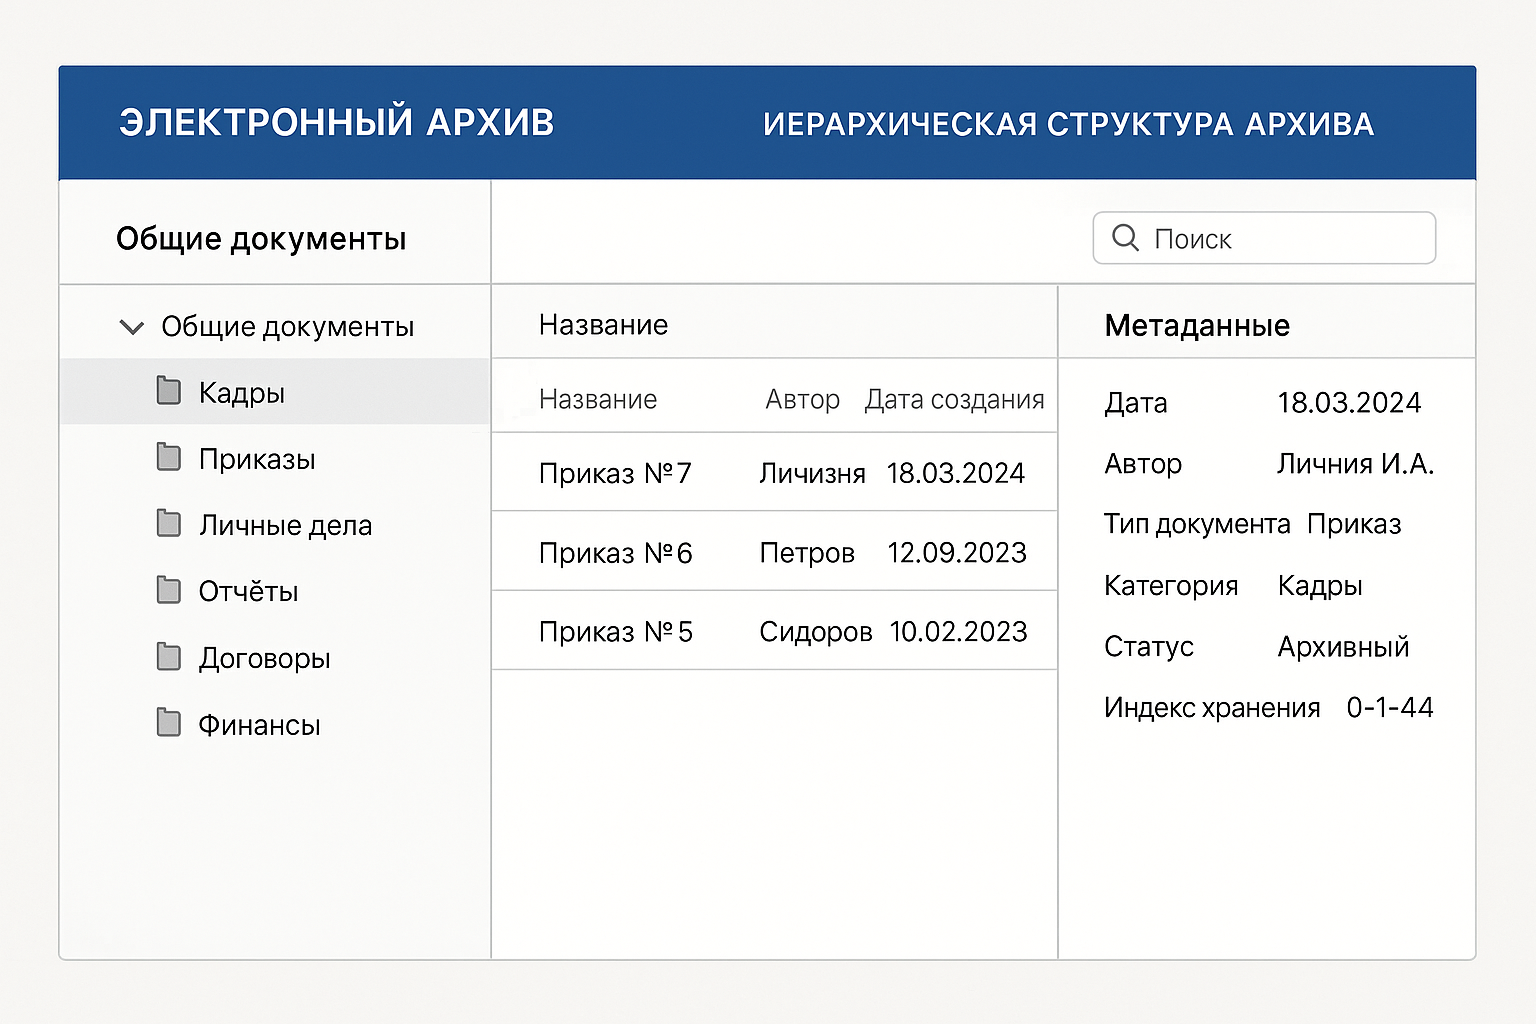The width and height of the screenshot is (1536, 1024).
Task: Click the ЭЛЕКТРОННЫЙ АРХИВ header title
Action: [x=337, y=122]
